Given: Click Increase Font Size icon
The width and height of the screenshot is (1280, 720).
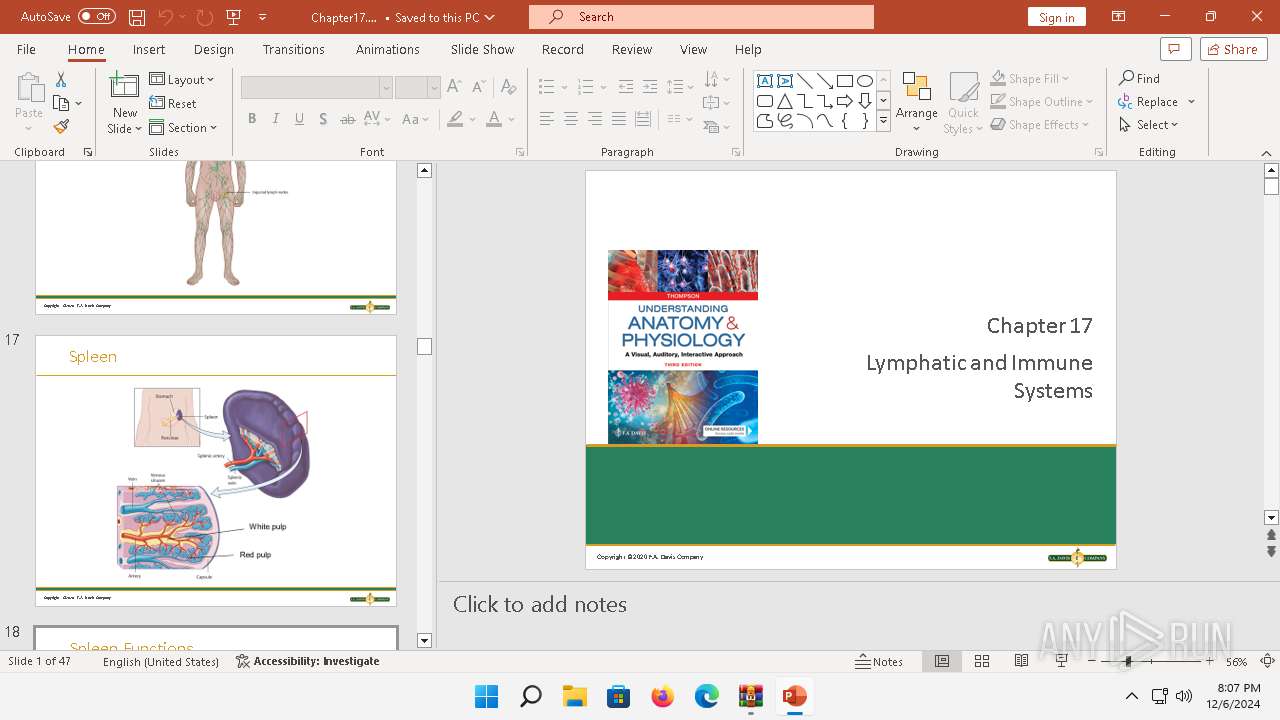Looking at the screenshot, I should (454, 87).
